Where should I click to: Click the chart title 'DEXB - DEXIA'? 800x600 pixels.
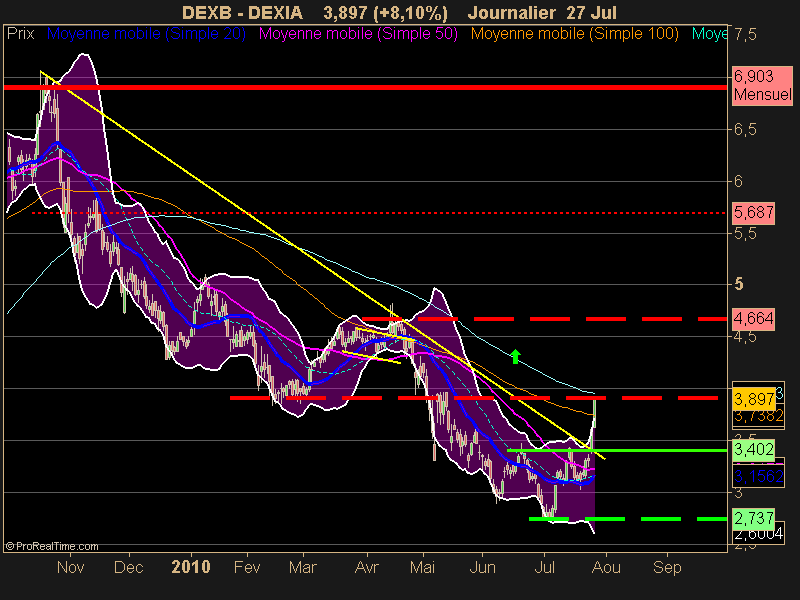pos(242,12)
